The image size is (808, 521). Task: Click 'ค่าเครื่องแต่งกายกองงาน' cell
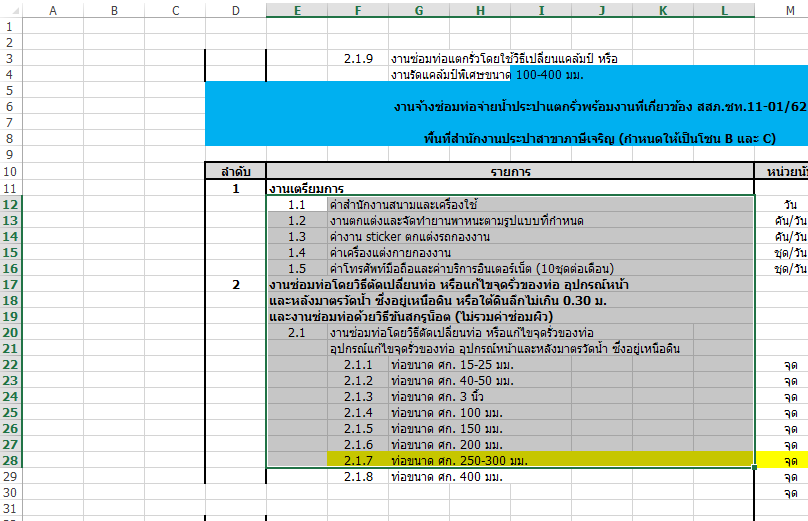pos(540,253)
